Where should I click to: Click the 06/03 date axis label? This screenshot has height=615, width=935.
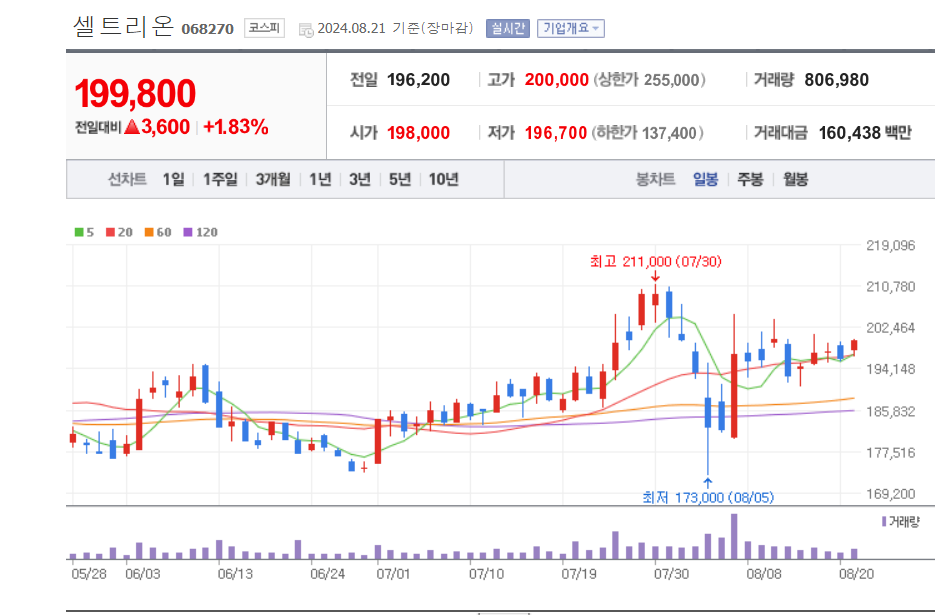point(143,574)
